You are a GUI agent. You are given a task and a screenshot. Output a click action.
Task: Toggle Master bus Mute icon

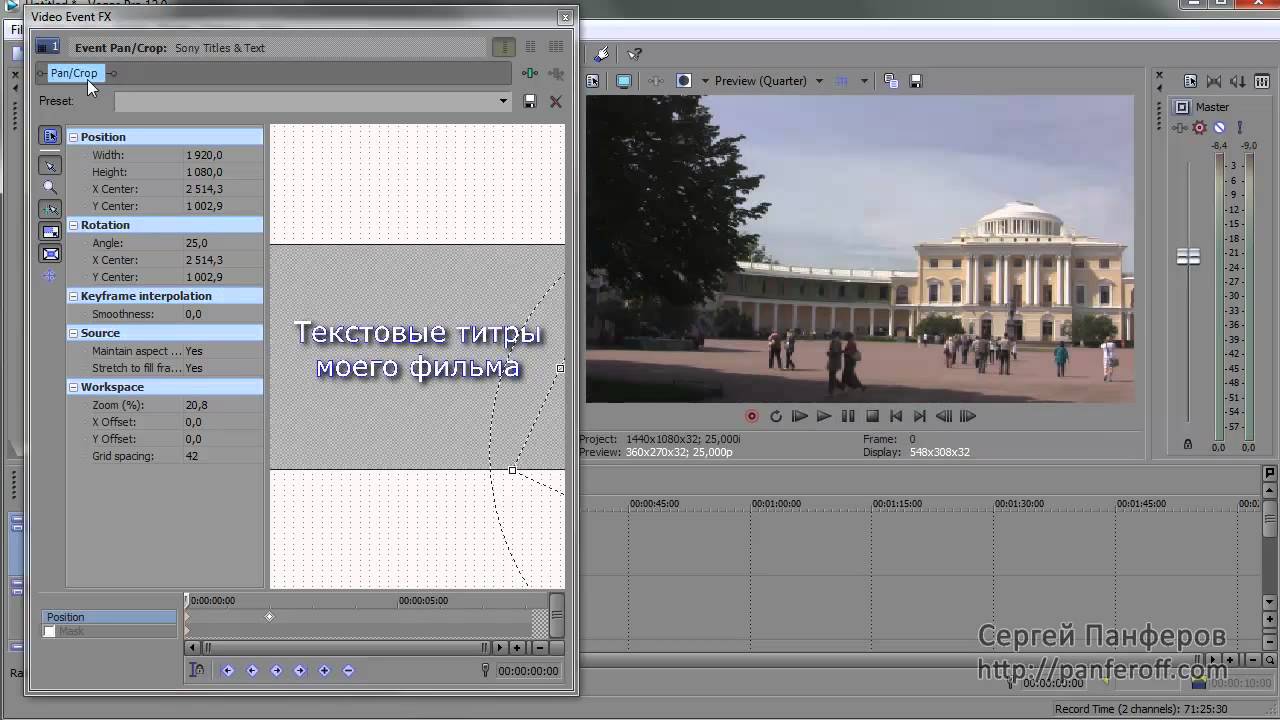point(1219,127)
